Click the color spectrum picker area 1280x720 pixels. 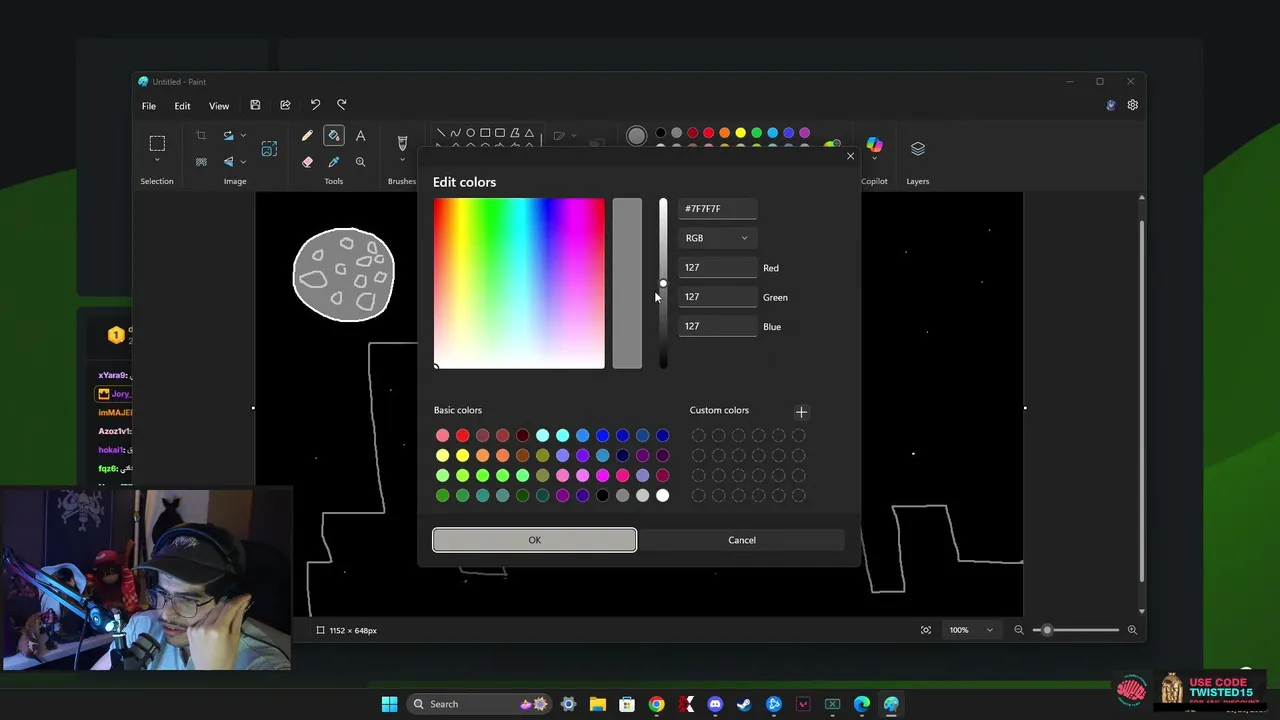click(519, 284)
